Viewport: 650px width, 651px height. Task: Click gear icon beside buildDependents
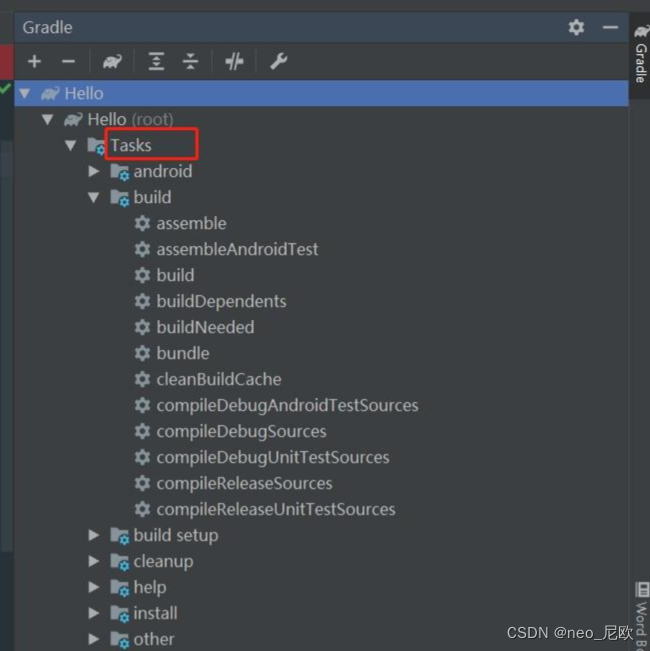coord(142,301)
